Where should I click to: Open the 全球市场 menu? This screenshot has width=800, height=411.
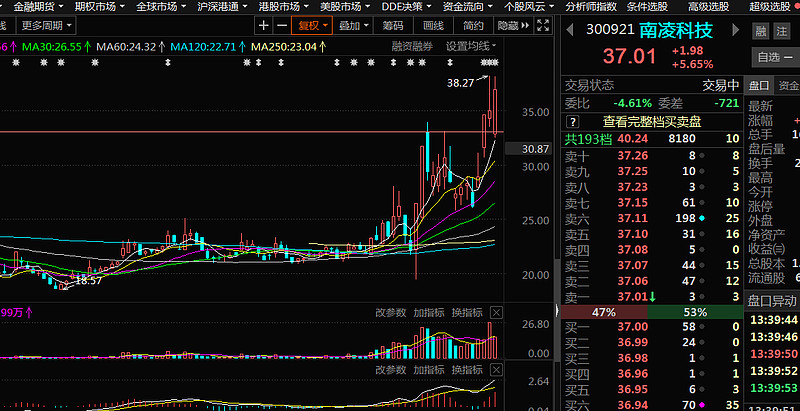[x=161, y=7]
